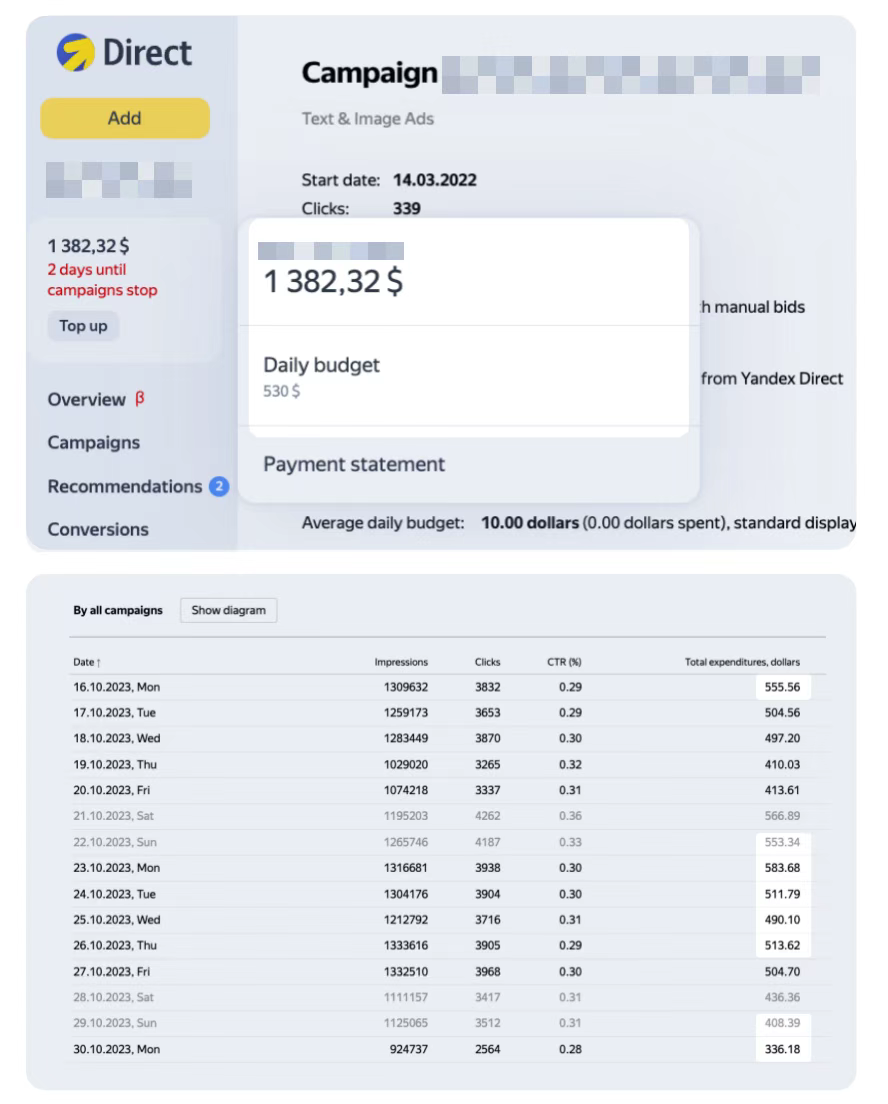Viewport: 888px width, 1104px height.
Task: Click the 28.10.2023, Sat date row
Action: 447,998
